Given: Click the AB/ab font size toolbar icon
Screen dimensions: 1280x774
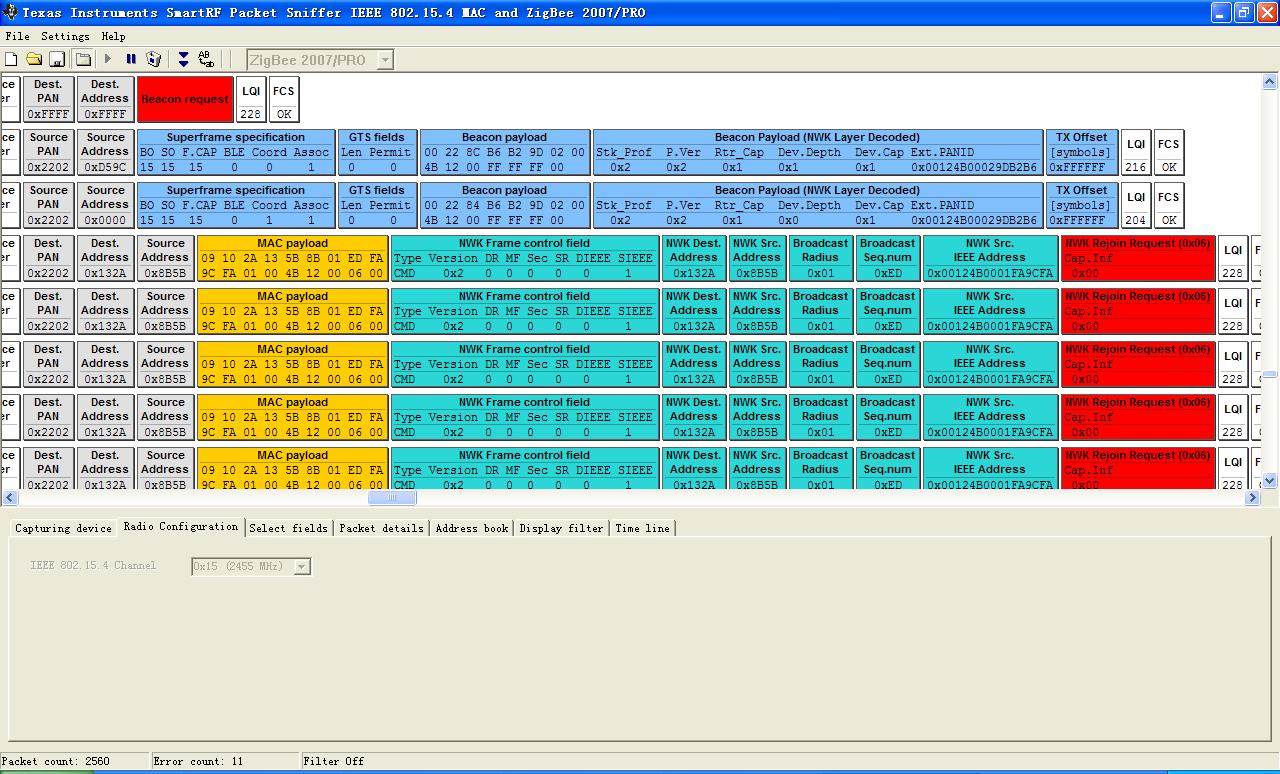Looking at the screenshot, I should click(206, 60).
